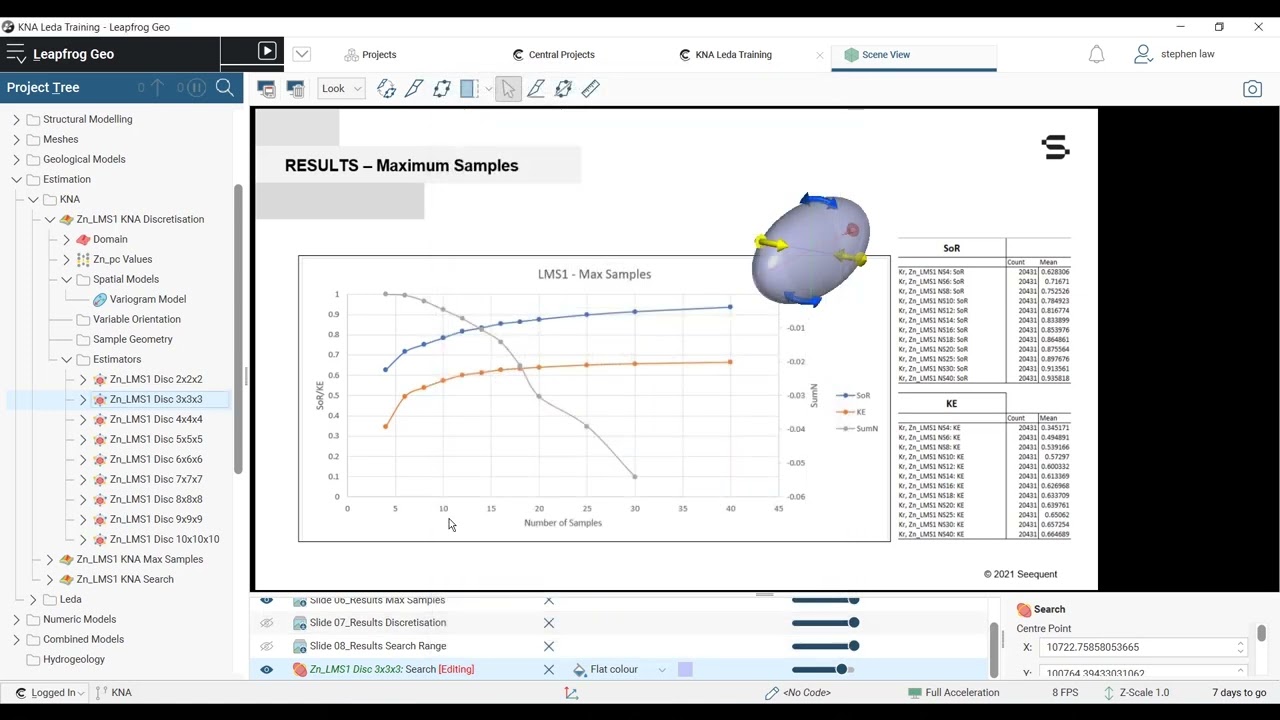
Task: Expand the Geological Models folder
Action: point(16,159)
